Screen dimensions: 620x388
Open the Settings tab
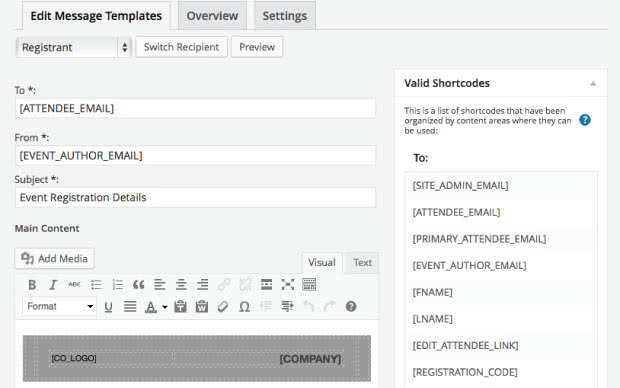pos(285,16)
